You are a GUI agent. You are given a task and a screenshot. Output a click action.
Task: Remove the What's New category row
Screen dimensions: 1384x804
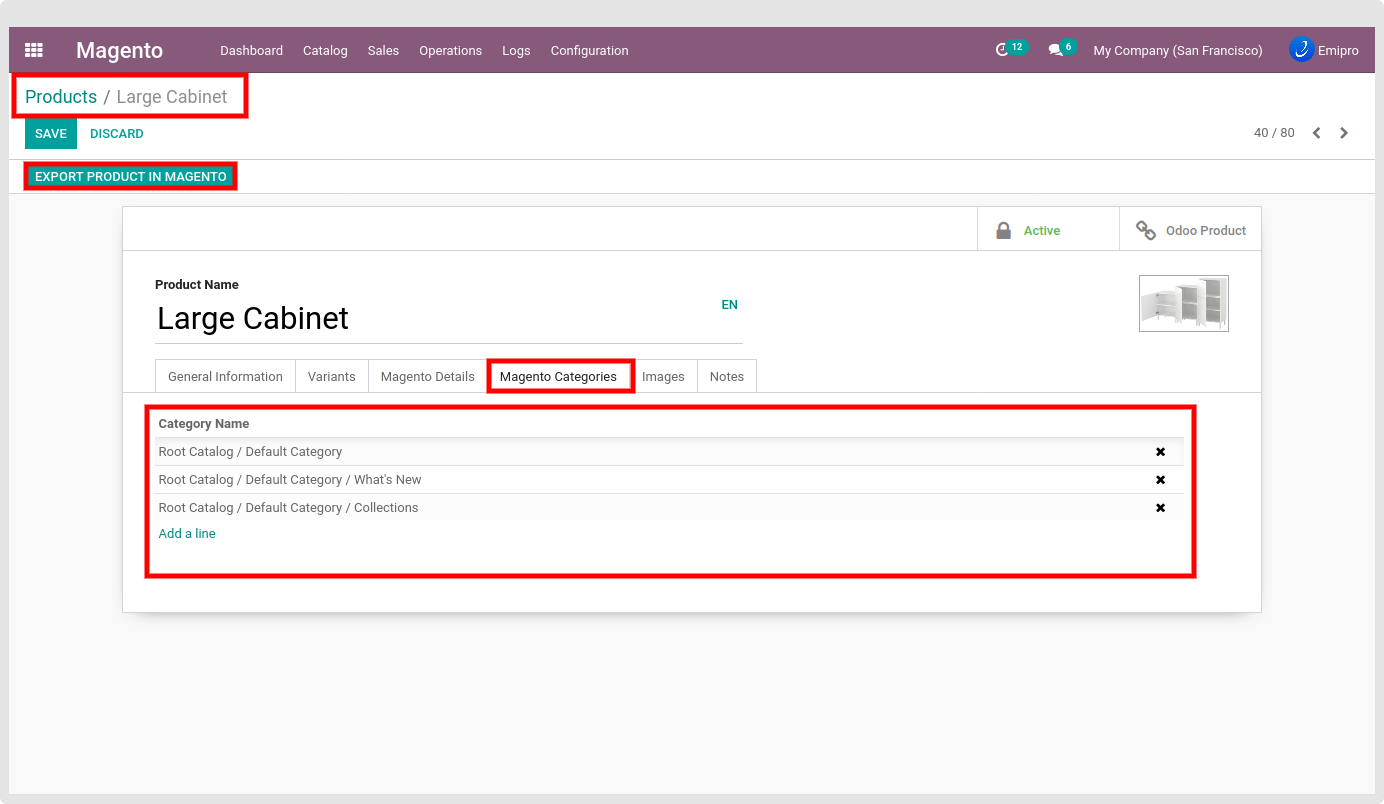tap(1161, 480)
